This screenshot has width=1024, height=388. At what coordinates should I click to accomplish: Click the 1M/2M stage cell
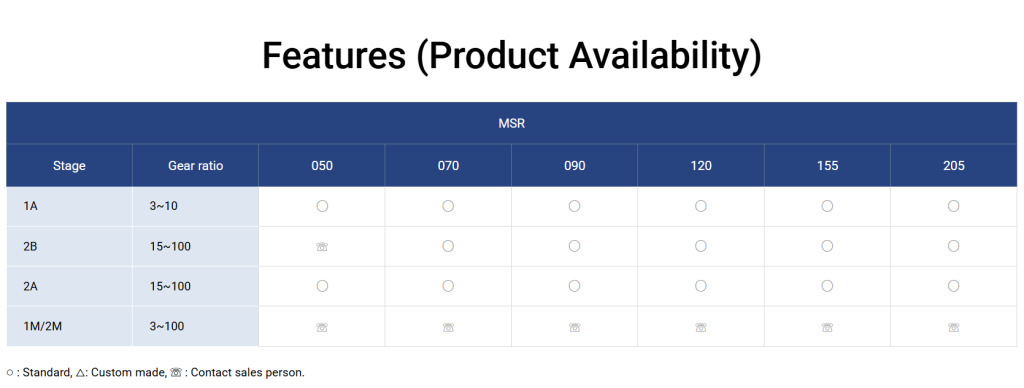[69, 327]
